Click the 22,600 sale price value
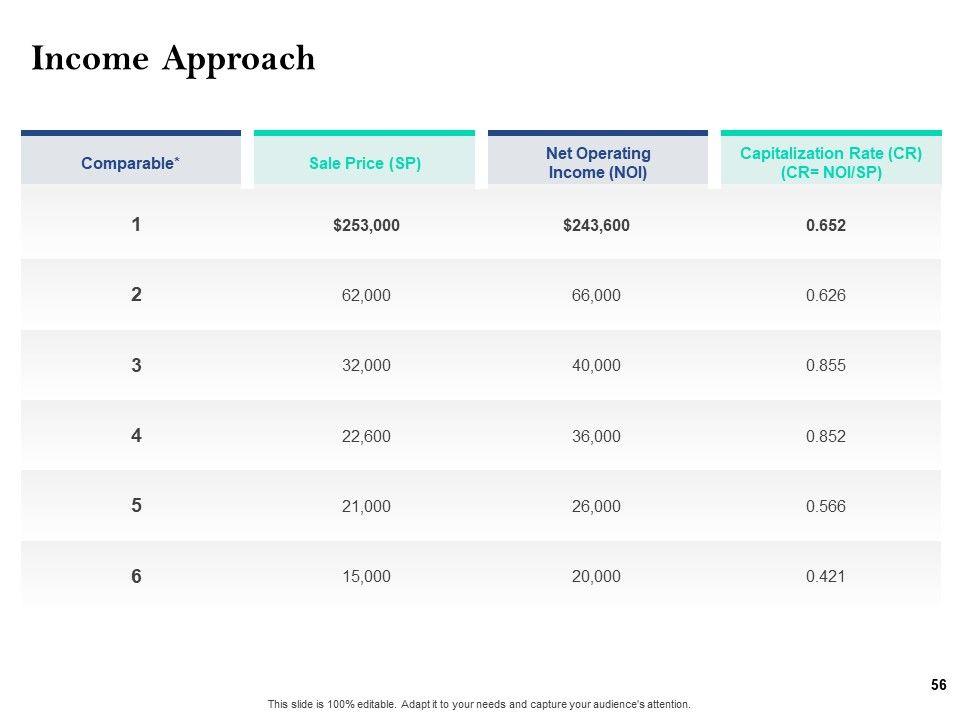 click(x=366, y=436)
